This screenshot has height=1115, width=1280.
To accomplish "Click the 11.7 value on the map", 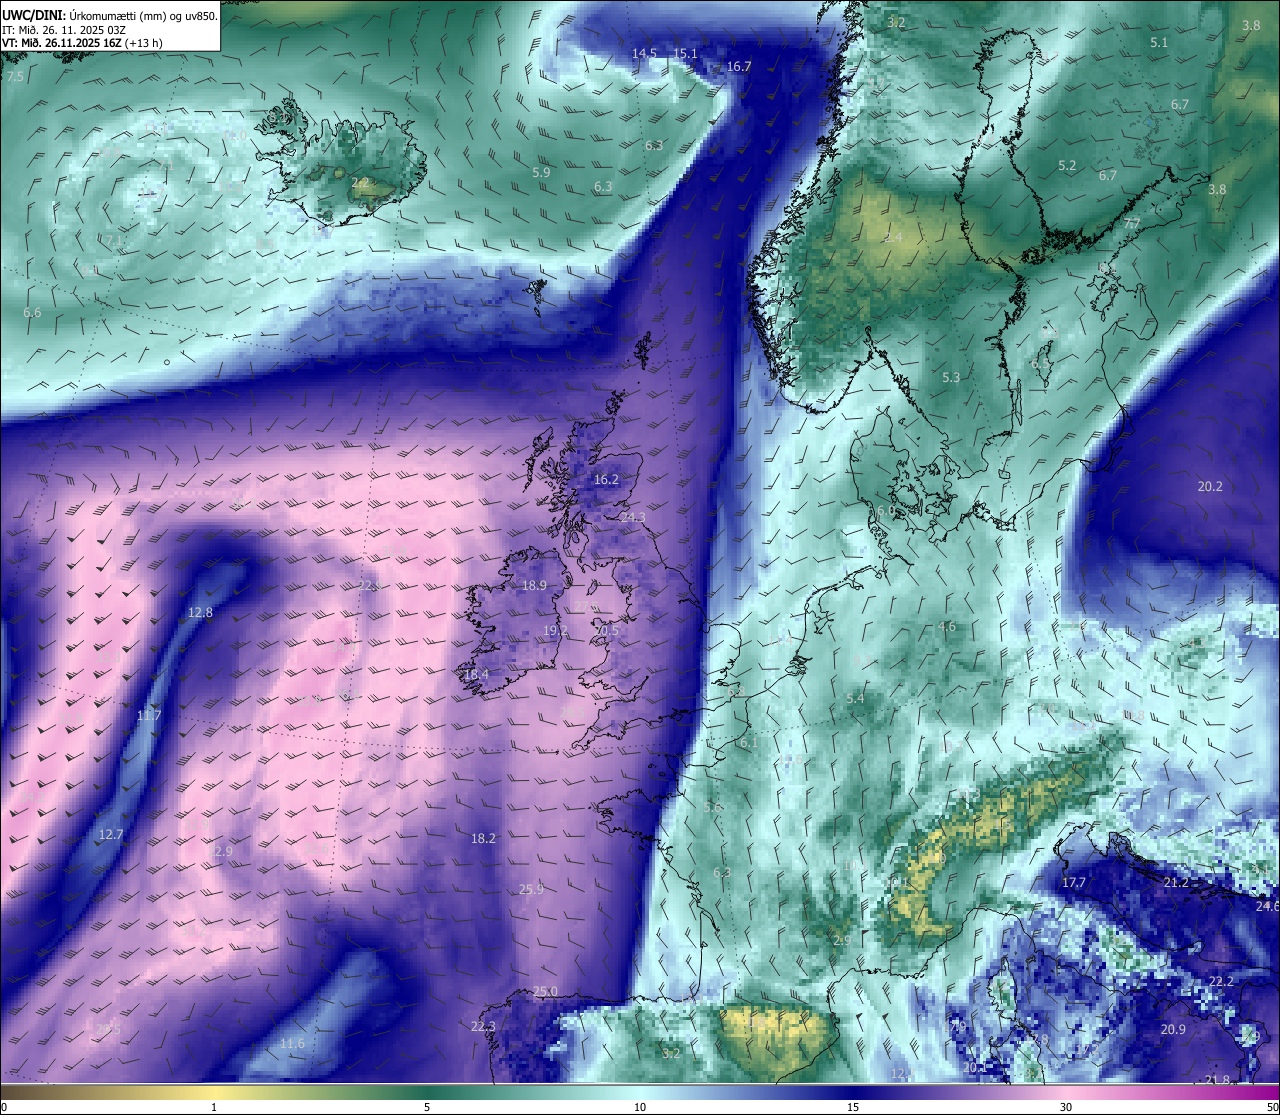I will pyautogui.click(x=149, y=715).
